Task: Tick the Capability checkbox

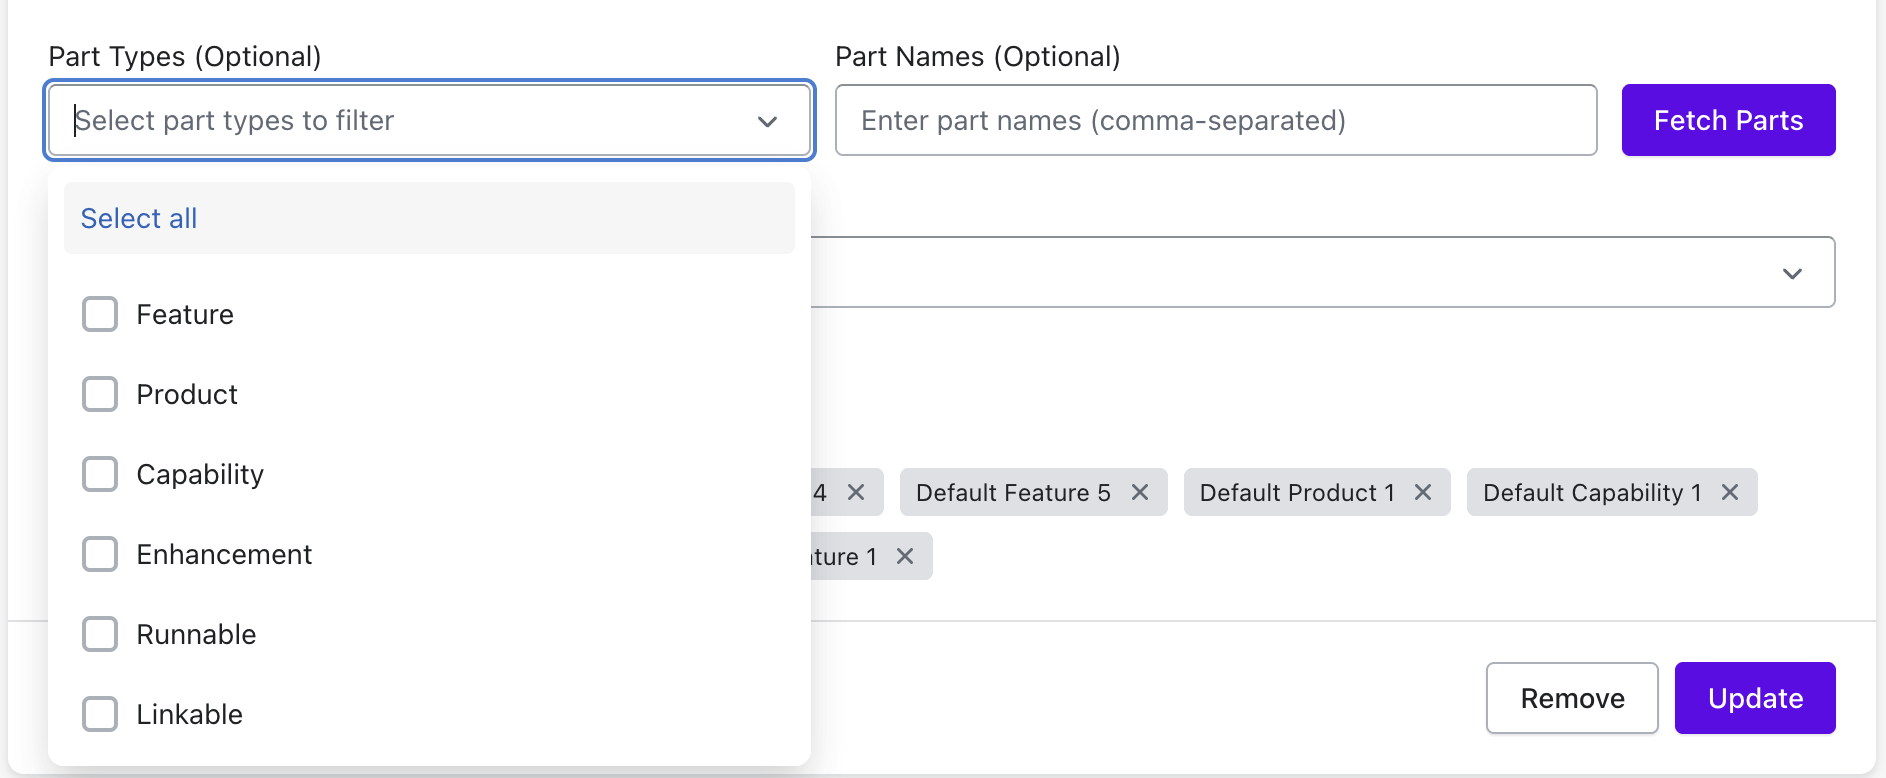Action: coord(100,474)
